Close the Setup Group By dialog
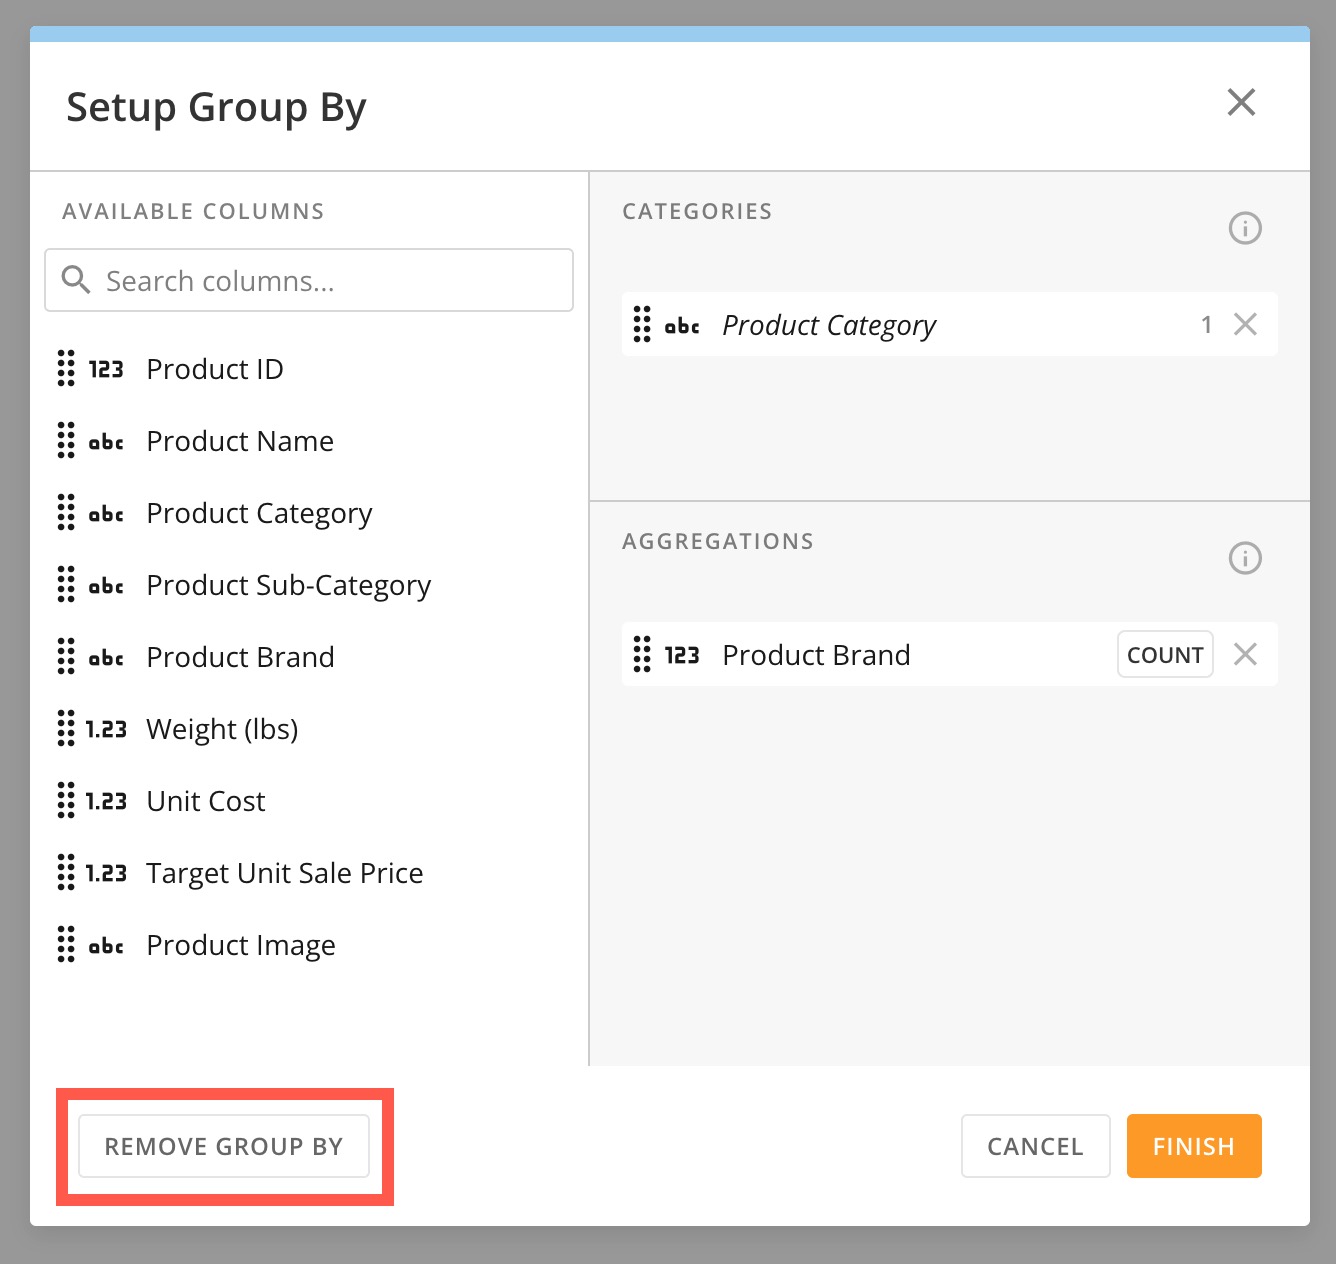The image size is (1336, 1264). tap(1241, 102)
